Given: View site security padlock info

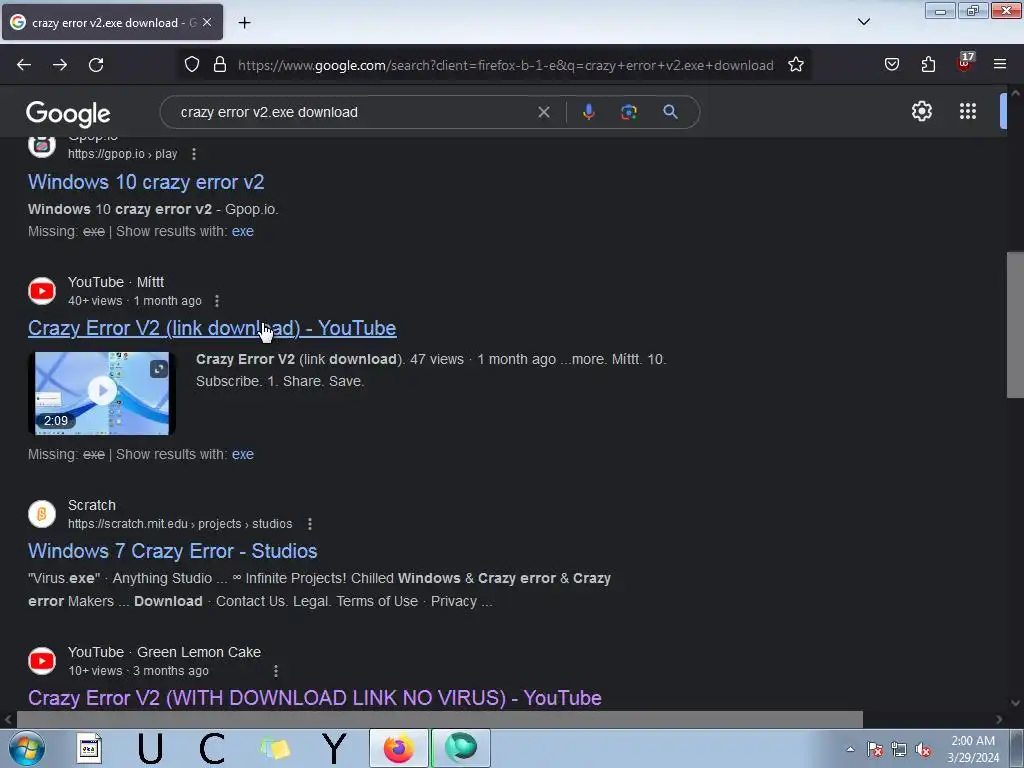Looking at the screenshot, I should point(220,65).
